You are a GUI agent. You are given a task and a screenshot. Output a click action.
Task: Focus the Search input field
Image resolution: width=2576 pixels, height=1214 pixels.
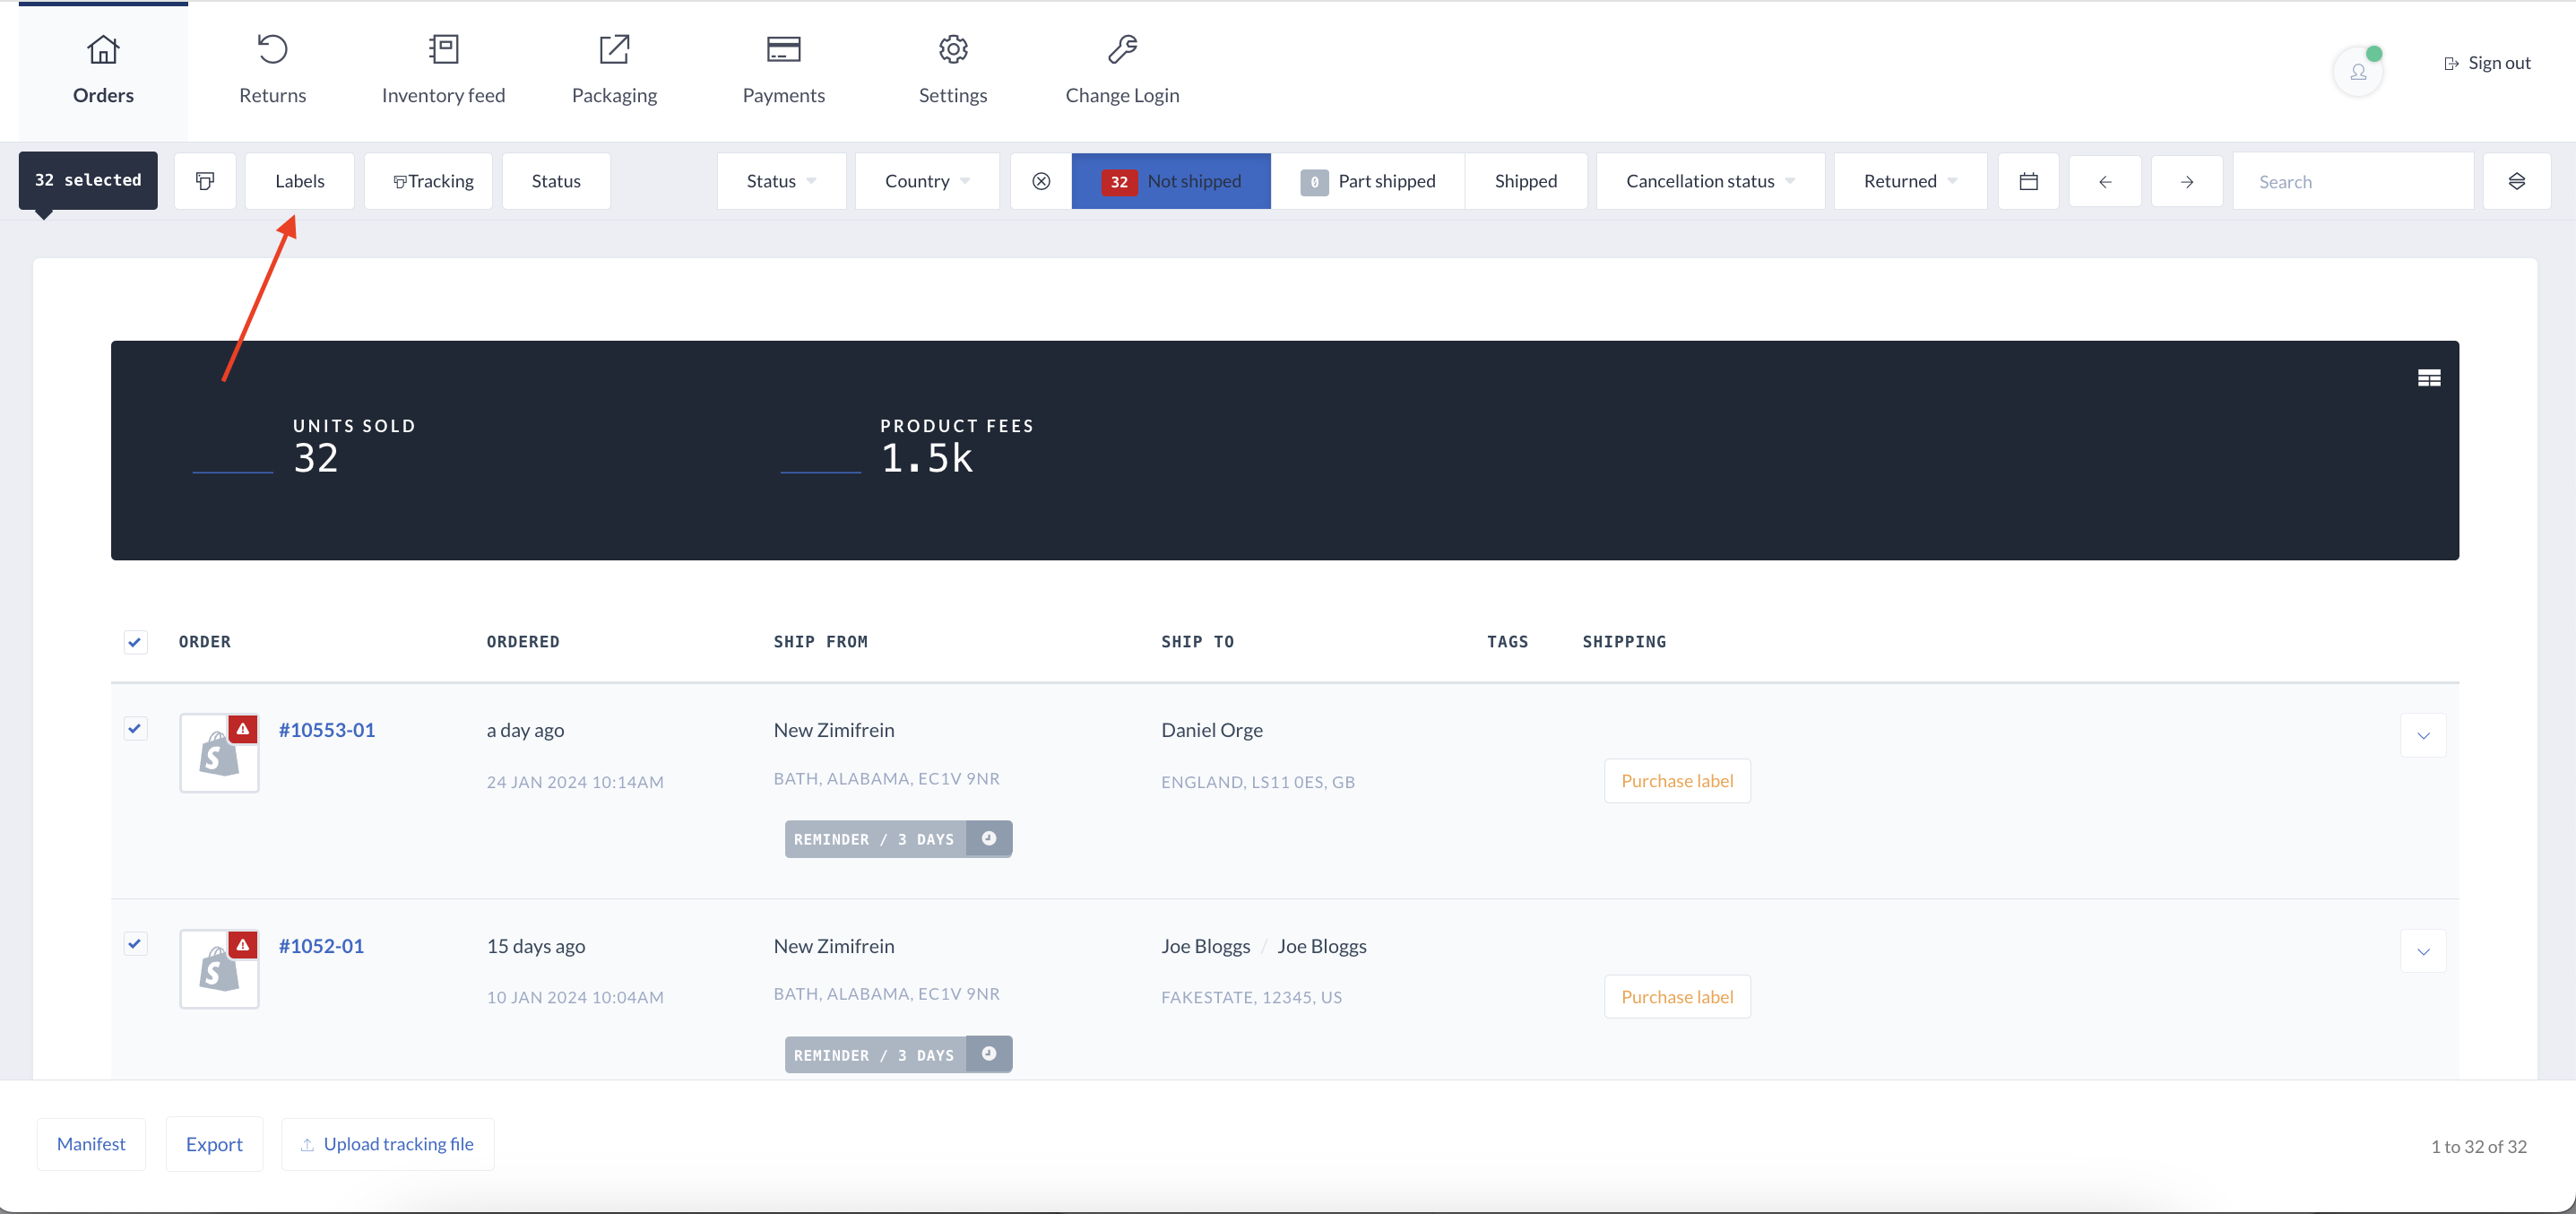[x=2353, y=181]
